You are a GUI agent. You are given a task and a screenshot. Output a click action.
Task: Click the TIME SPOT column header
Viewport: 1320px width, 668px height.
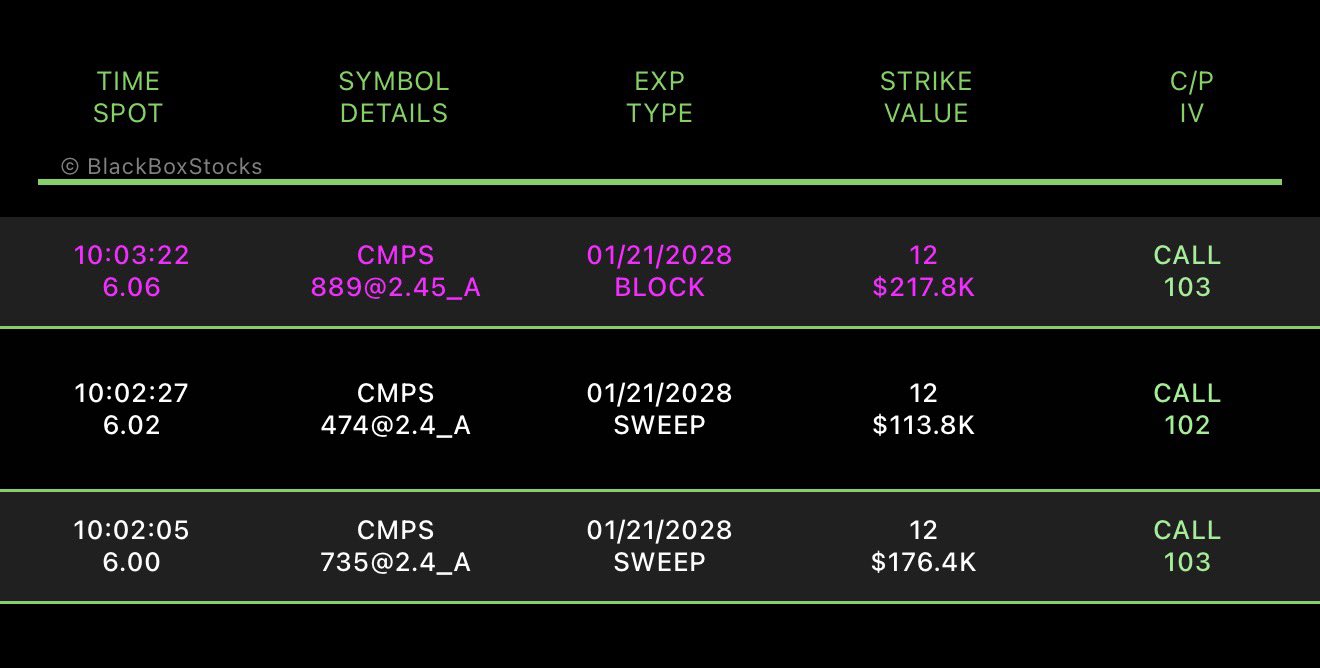128,97
